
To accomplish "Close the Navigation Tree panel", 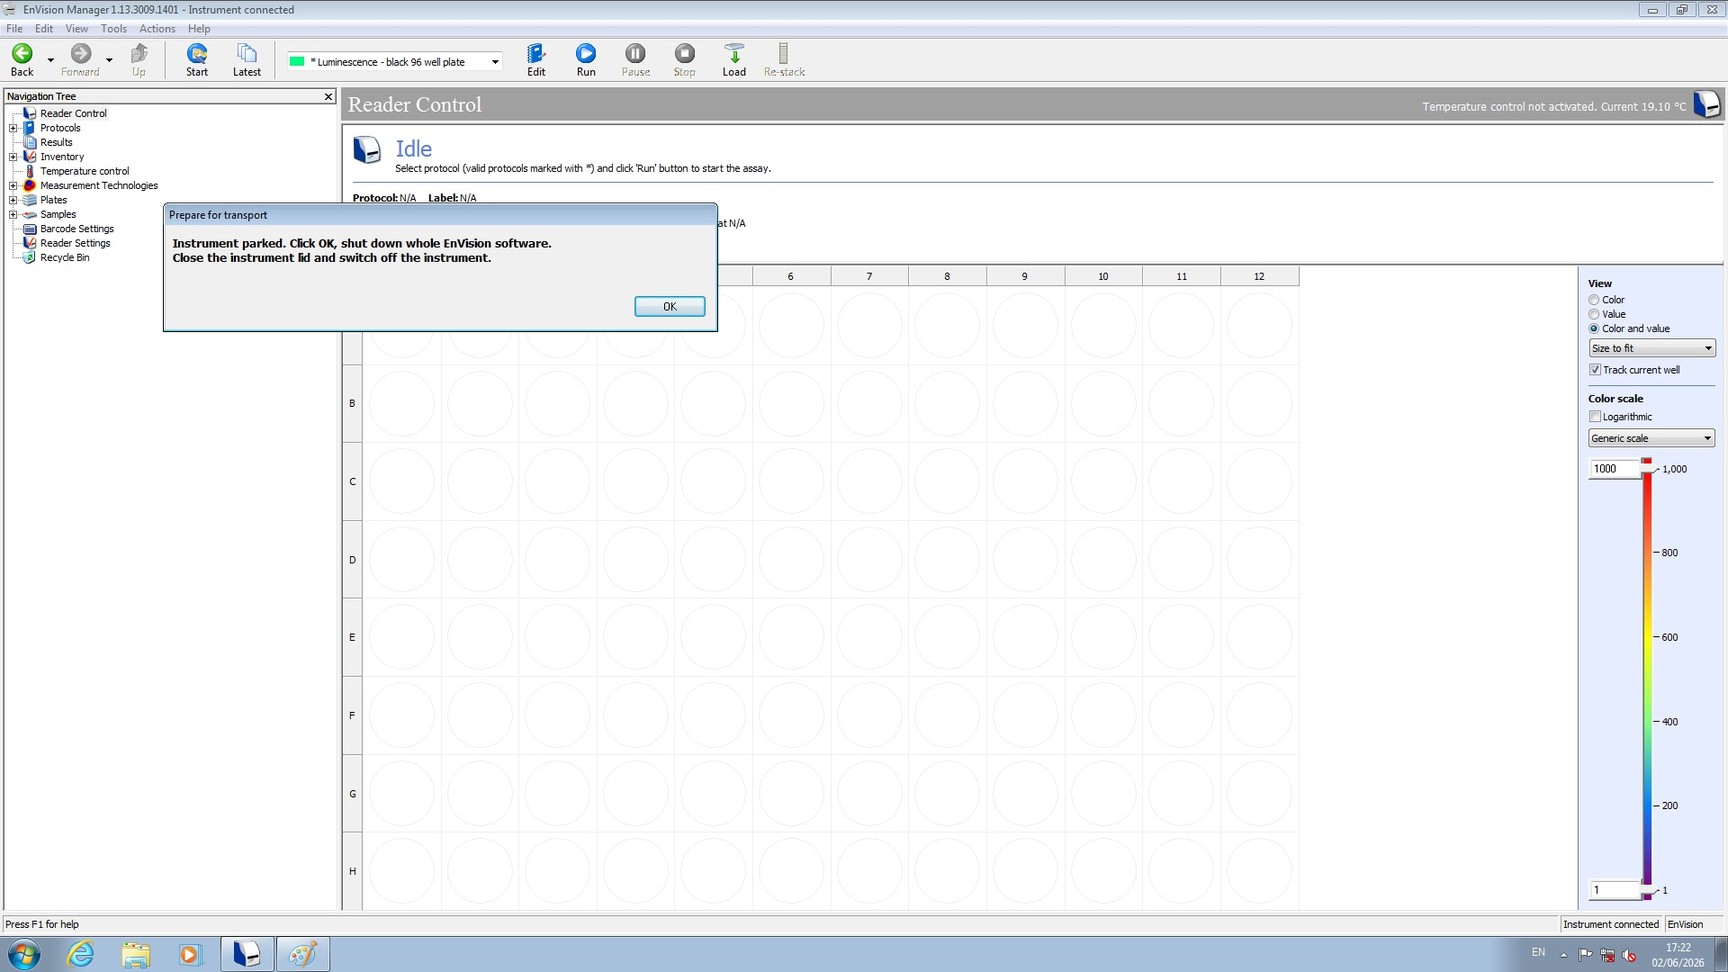I will tap(328, 96).
